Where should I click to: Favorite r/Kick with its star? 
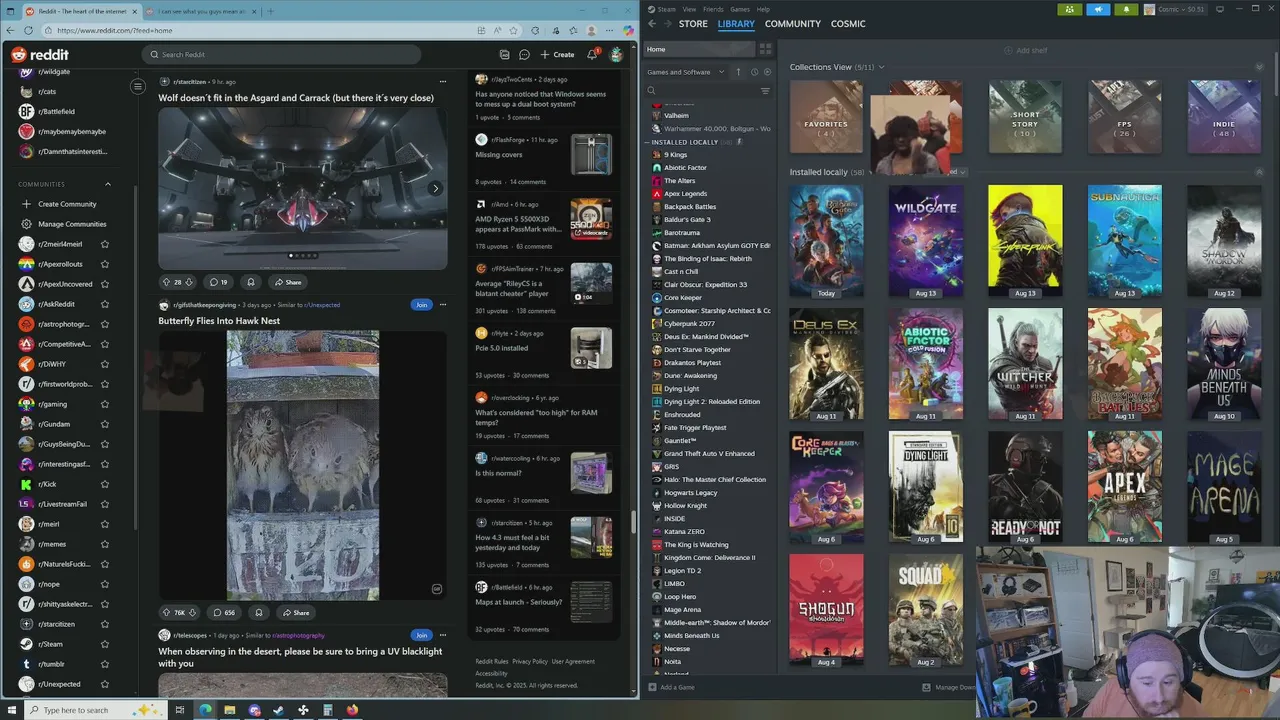click(x=105, y=484)
